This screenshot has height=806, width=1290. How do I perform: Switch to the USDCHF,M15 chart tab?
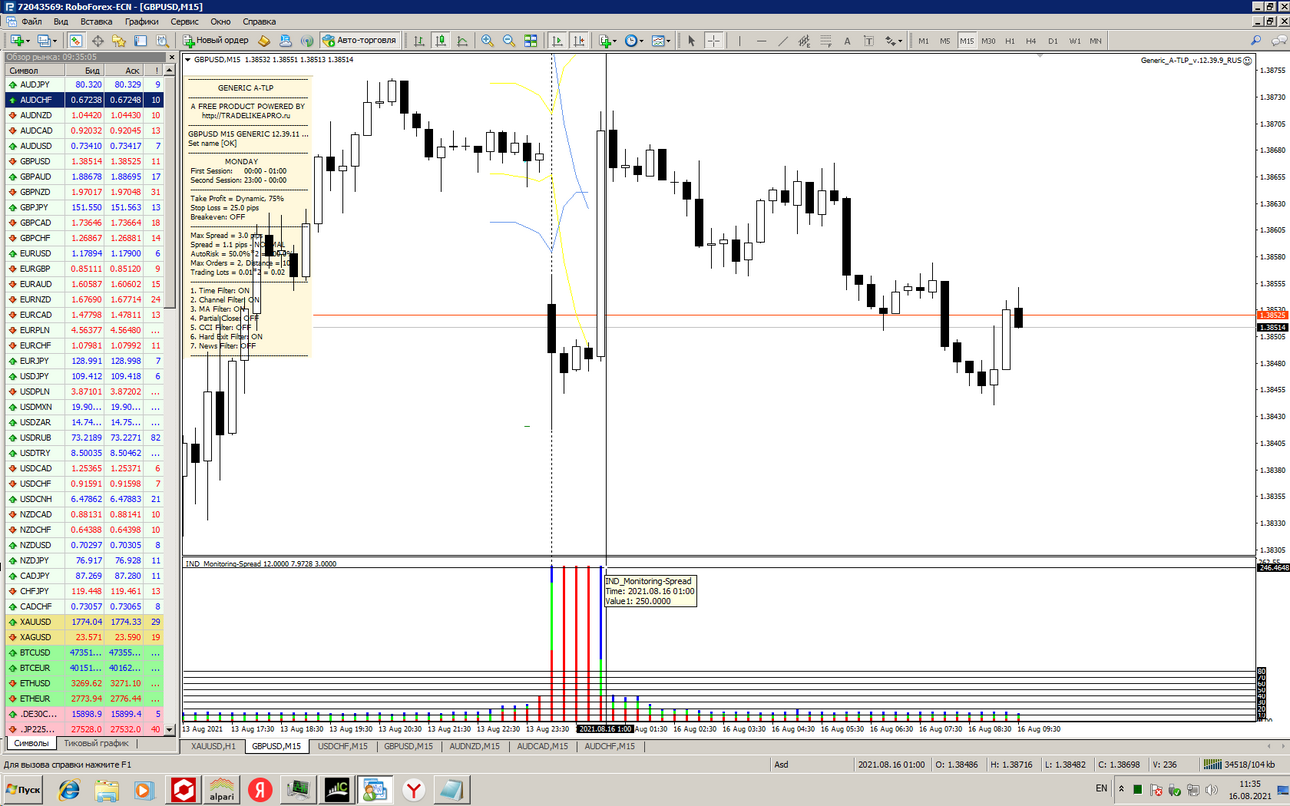(342, 746)
